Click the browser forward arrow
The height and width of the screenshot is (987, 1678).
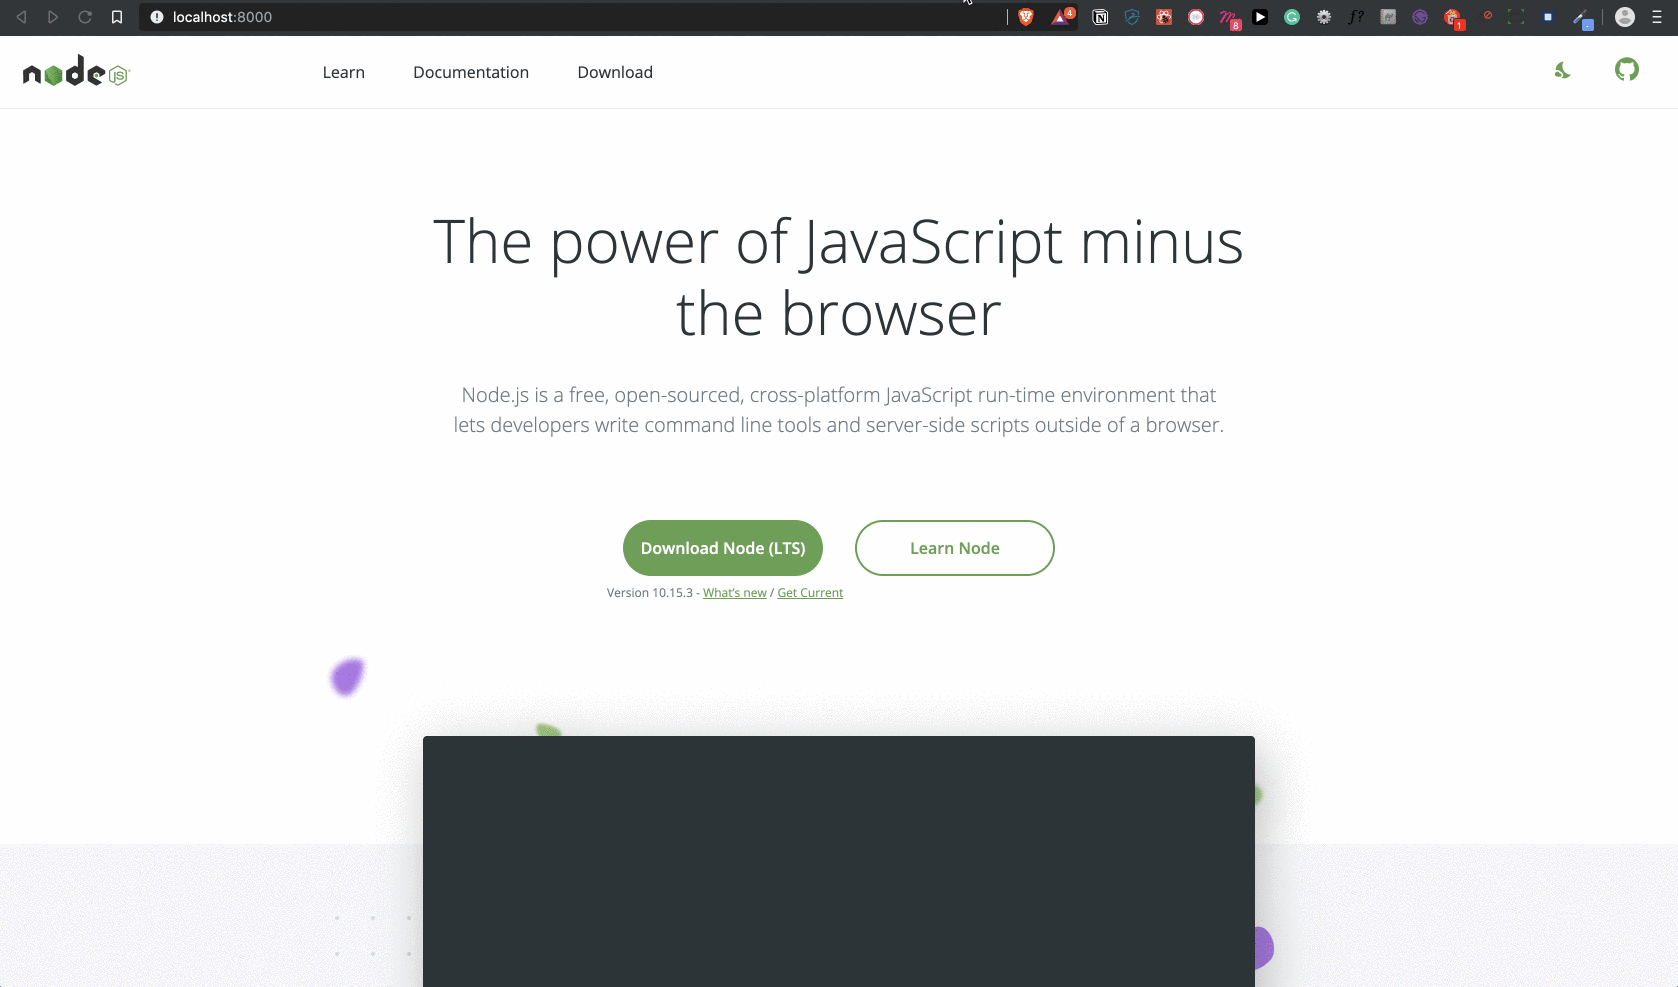(x=53, y=17)
